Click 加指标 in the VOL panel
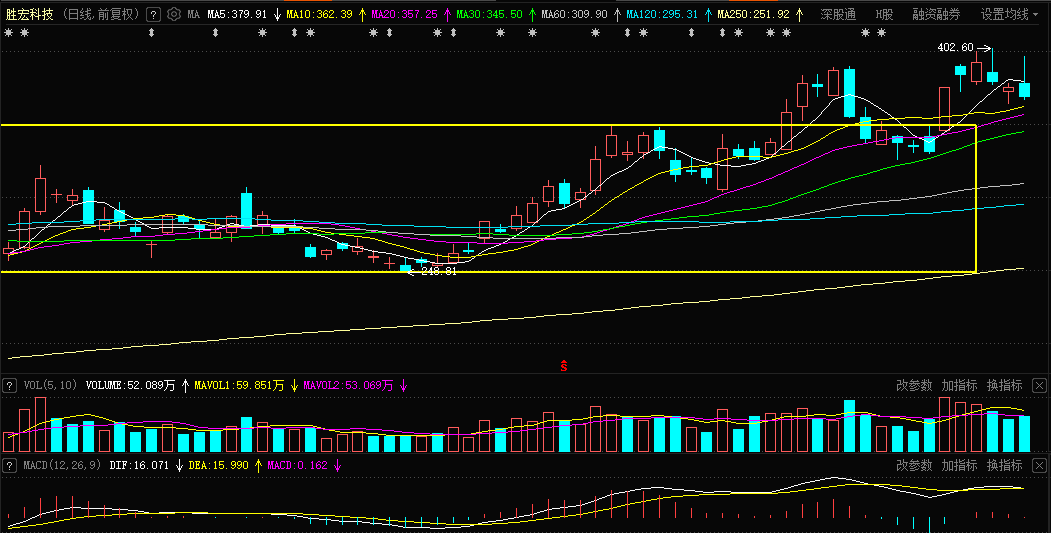Viewport: 1051px width, 533px height. [x=959, y=386]
